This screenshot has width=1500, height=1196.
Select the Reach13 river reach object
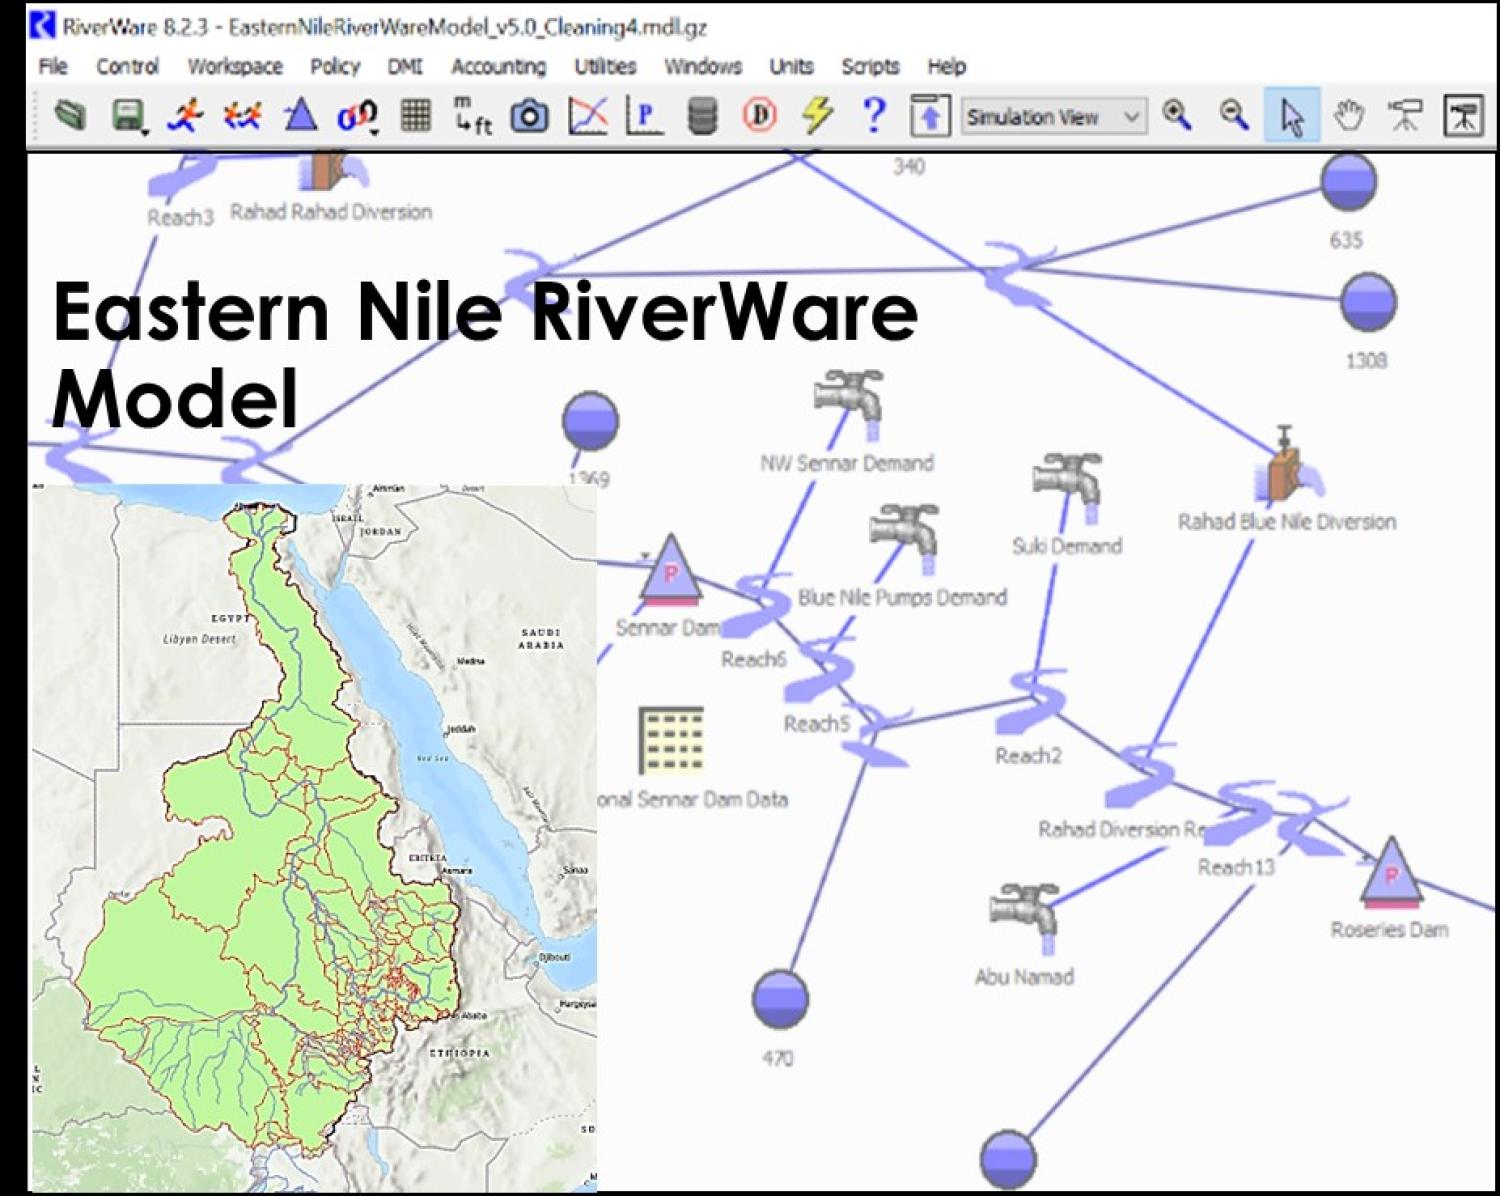coord(1240,815)
